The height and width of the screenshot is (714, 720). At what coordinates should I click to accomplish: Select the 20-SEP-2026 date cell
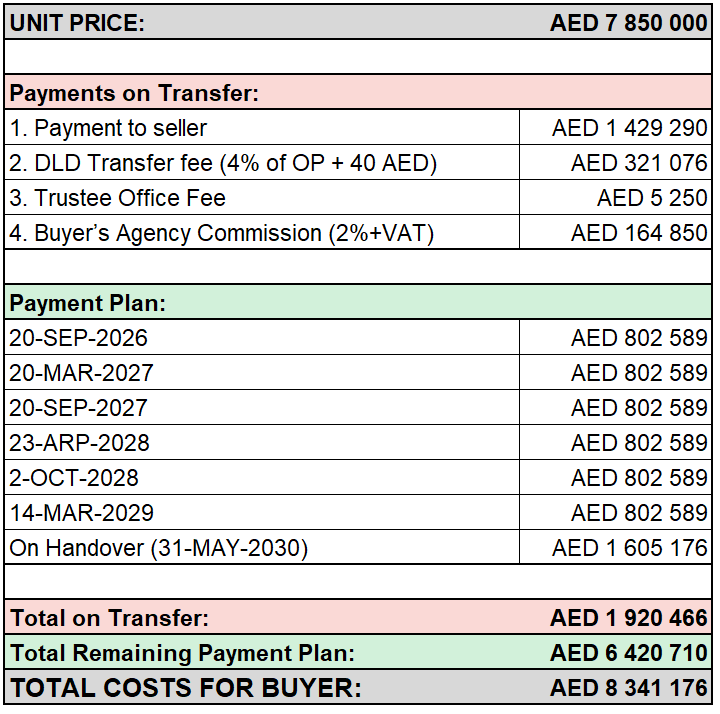[262, 337]
